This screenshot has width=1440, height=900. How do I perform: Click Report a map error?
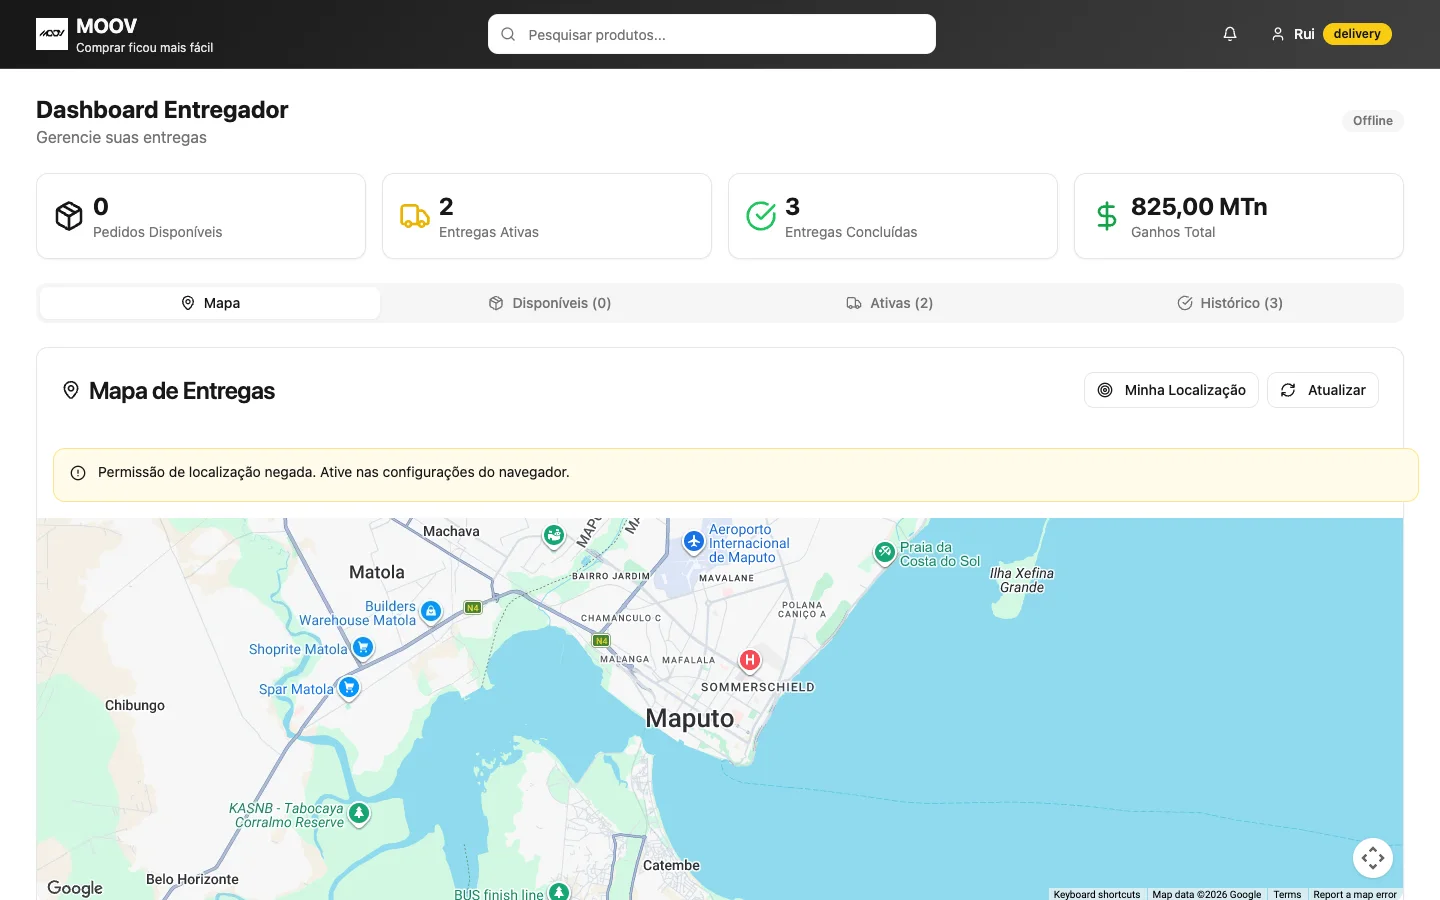coord(1355,894)
